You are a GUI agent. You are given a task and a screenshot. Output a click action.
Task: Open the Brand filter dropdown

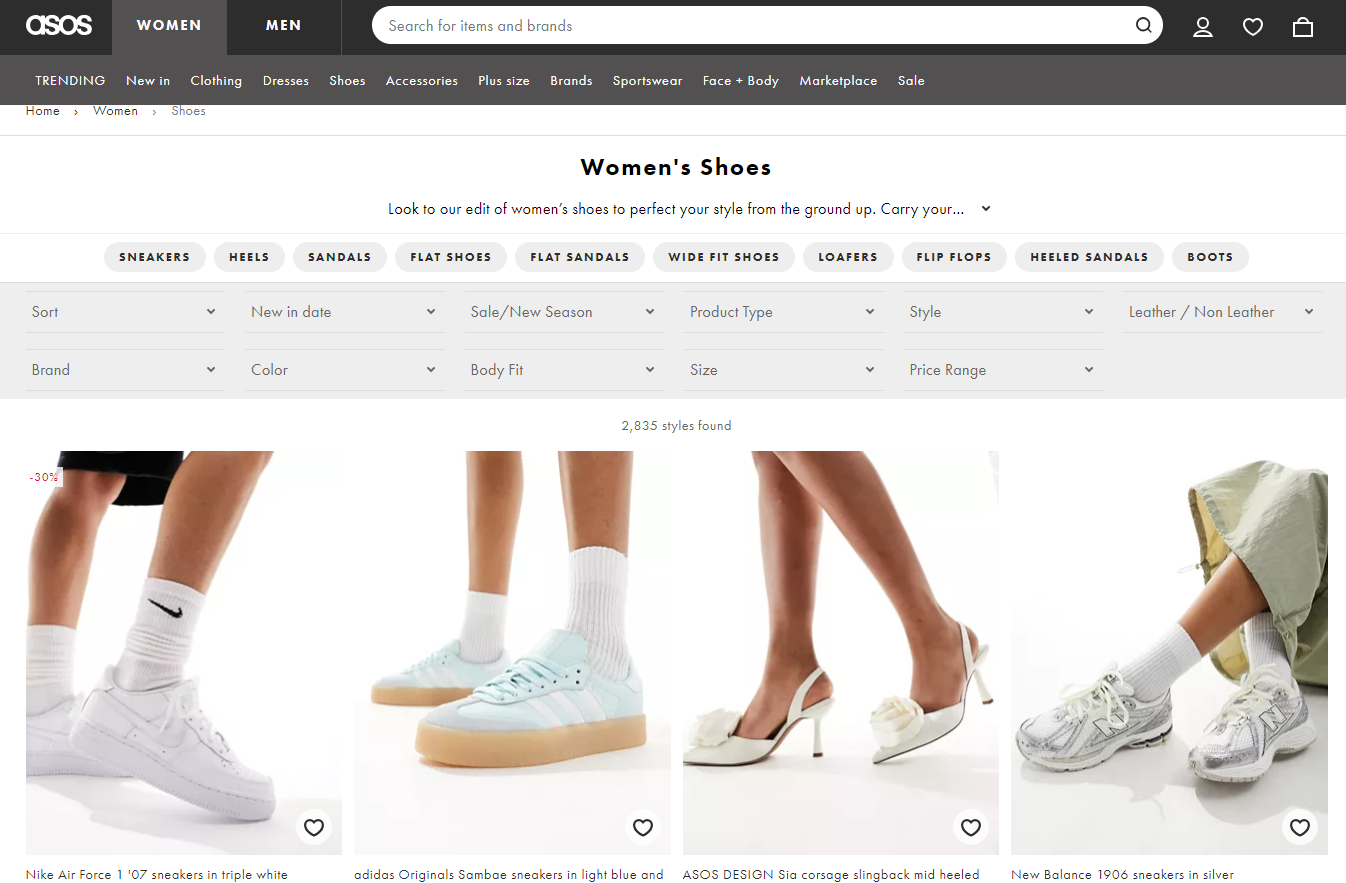(x=124, y=370)
